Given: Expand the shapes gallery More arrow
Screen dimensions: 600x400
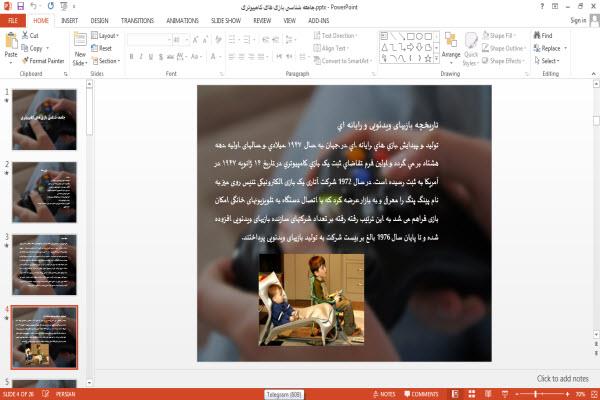Looking at the screenshot, I should [x=436, y=59].
